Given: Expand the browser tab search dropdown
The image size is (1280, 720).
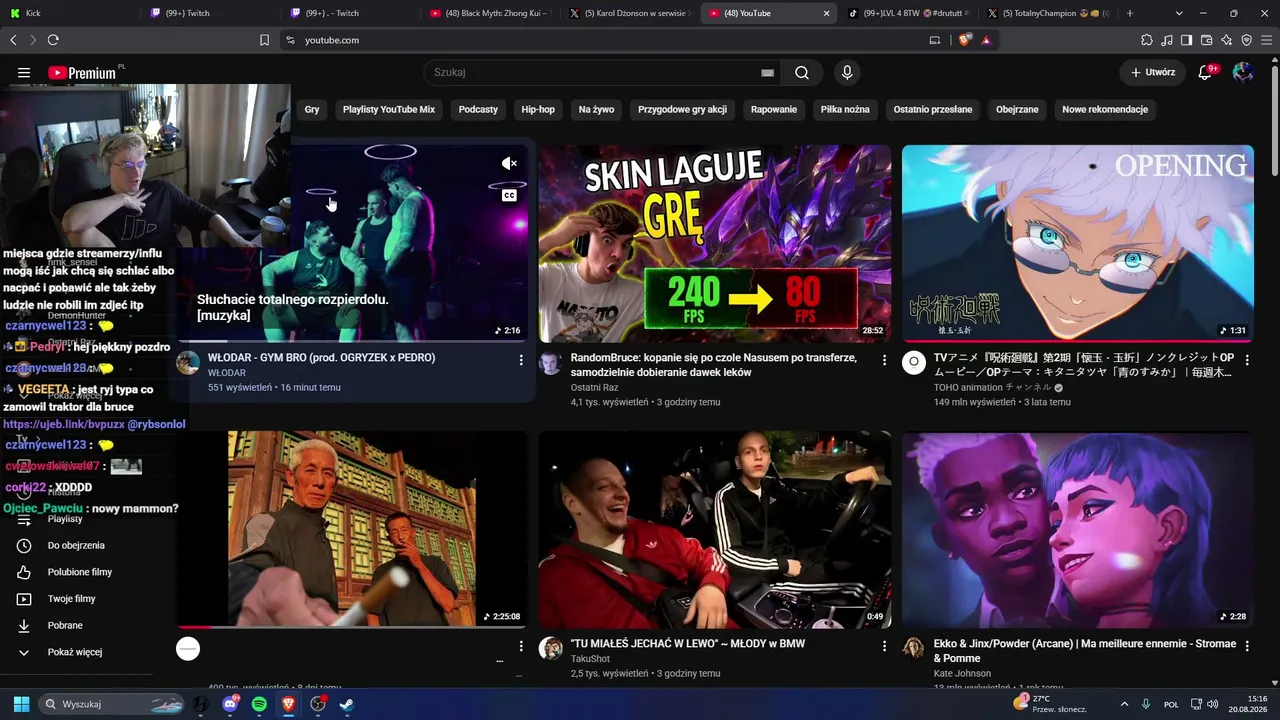Looking at the screenshot, I should click(1179, 13).
